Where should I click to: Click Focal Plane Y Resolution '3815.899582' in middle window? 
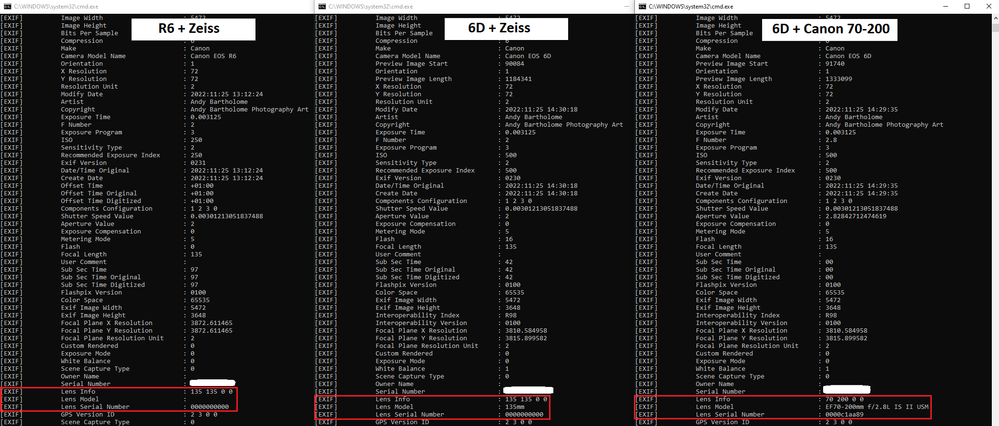pyautogui.click(x=526, y=338)
